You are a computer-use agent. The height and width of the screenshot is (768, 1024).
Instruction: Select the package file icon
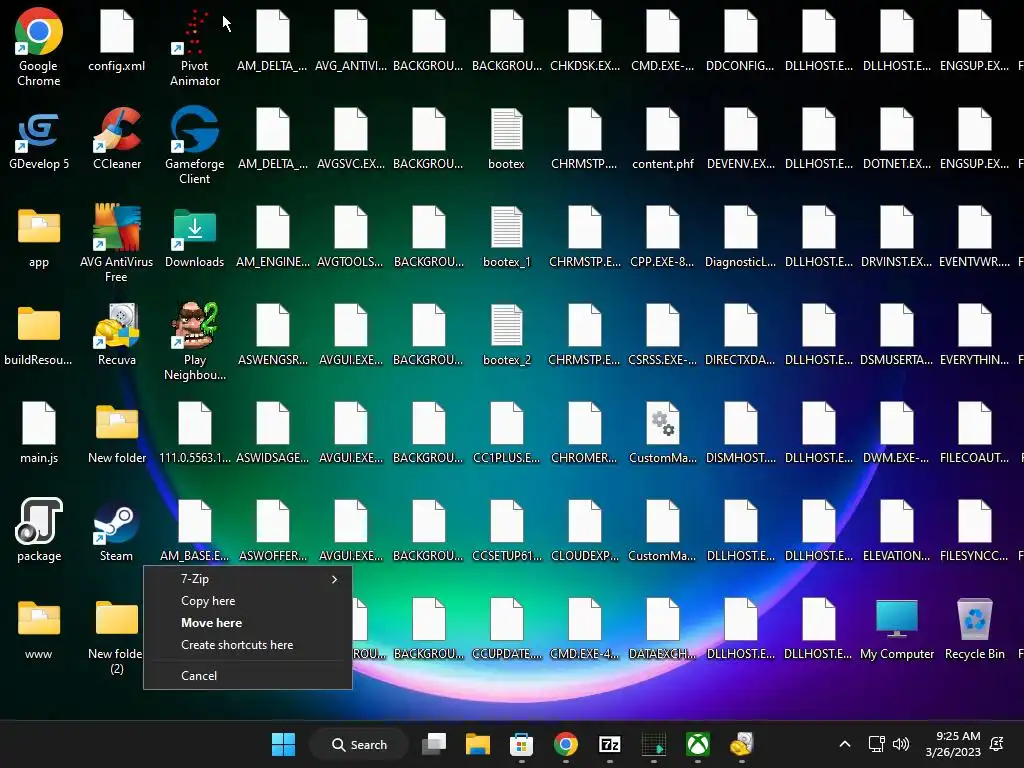[x=39, y=530]
